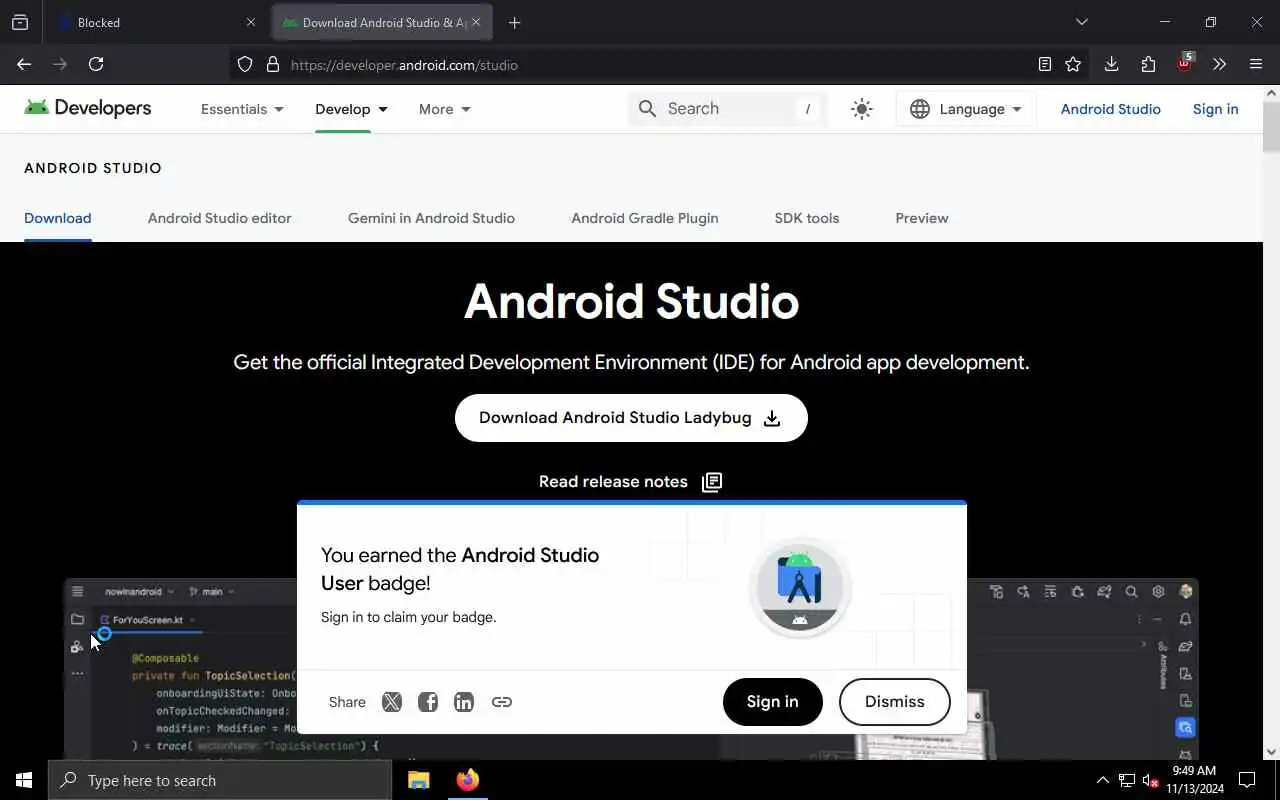Image resolution: width=1280 pixels, height=800 pixels.
Task: Switch to the SDK tools tab
Action: 807,218
